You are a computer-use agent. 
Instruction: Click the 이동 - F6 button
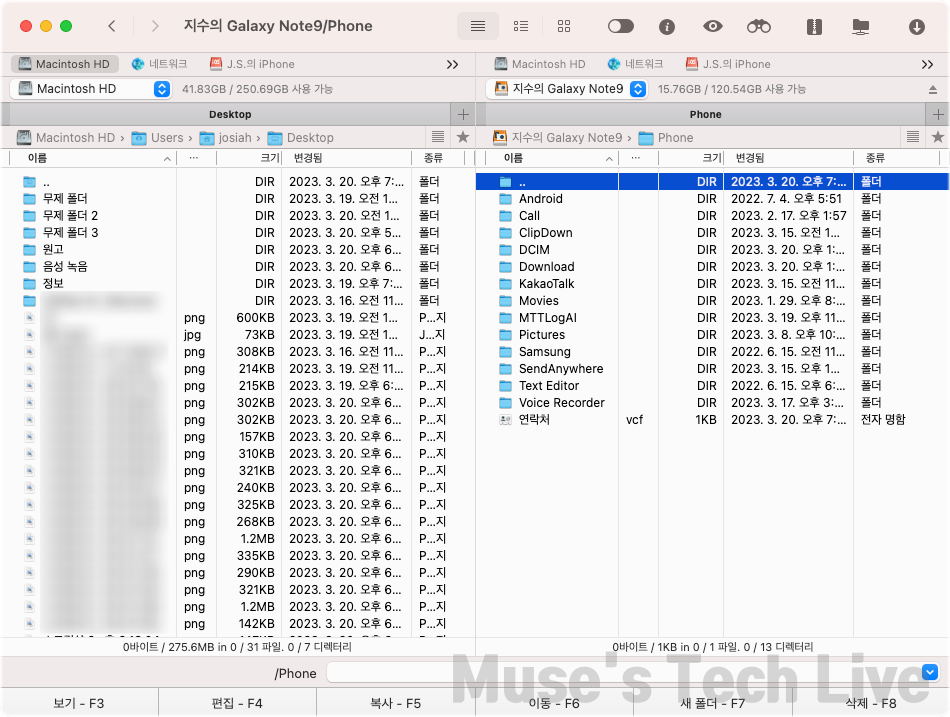pos(554,703)
